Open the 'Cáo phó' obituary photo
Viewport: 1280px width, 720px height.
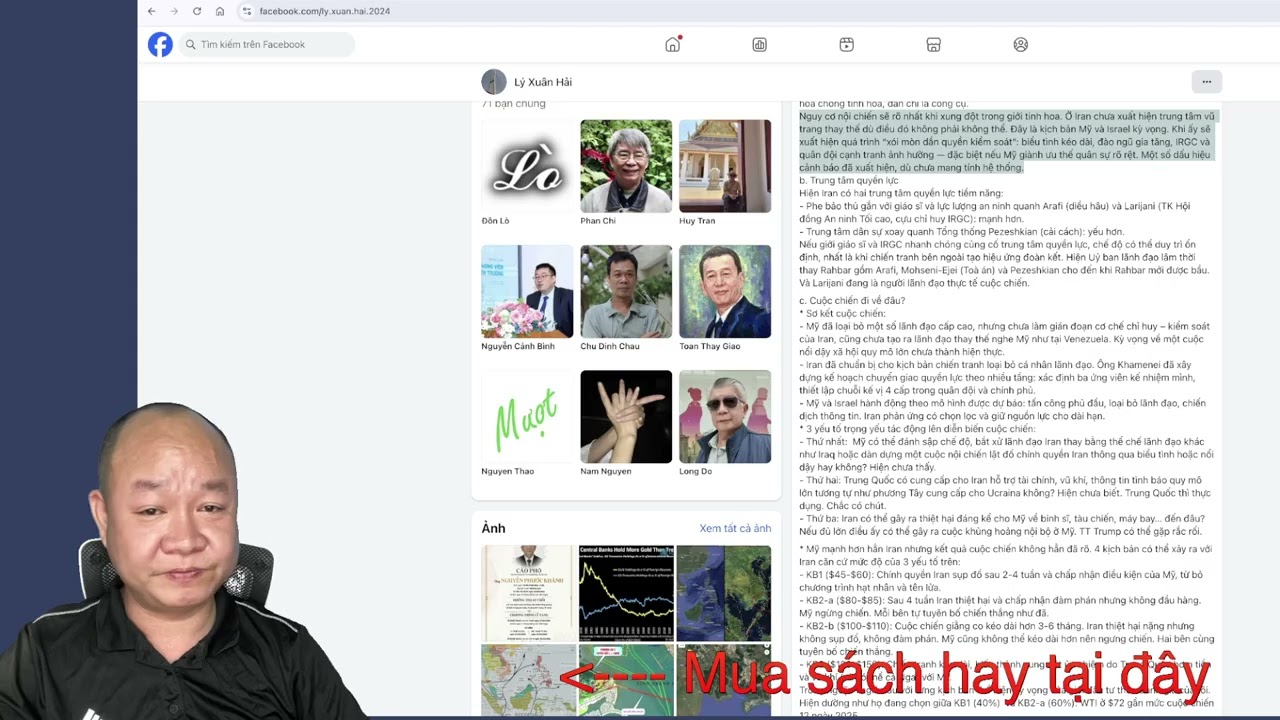[527, 593]
